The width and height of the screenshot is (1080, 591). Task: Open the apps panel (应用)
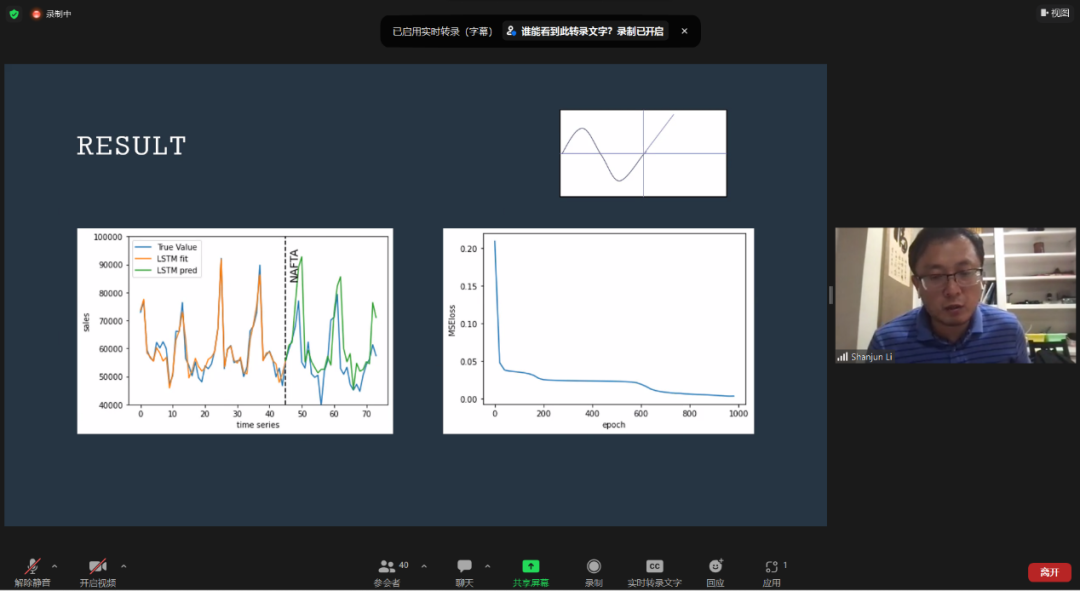tap(771, 567)
